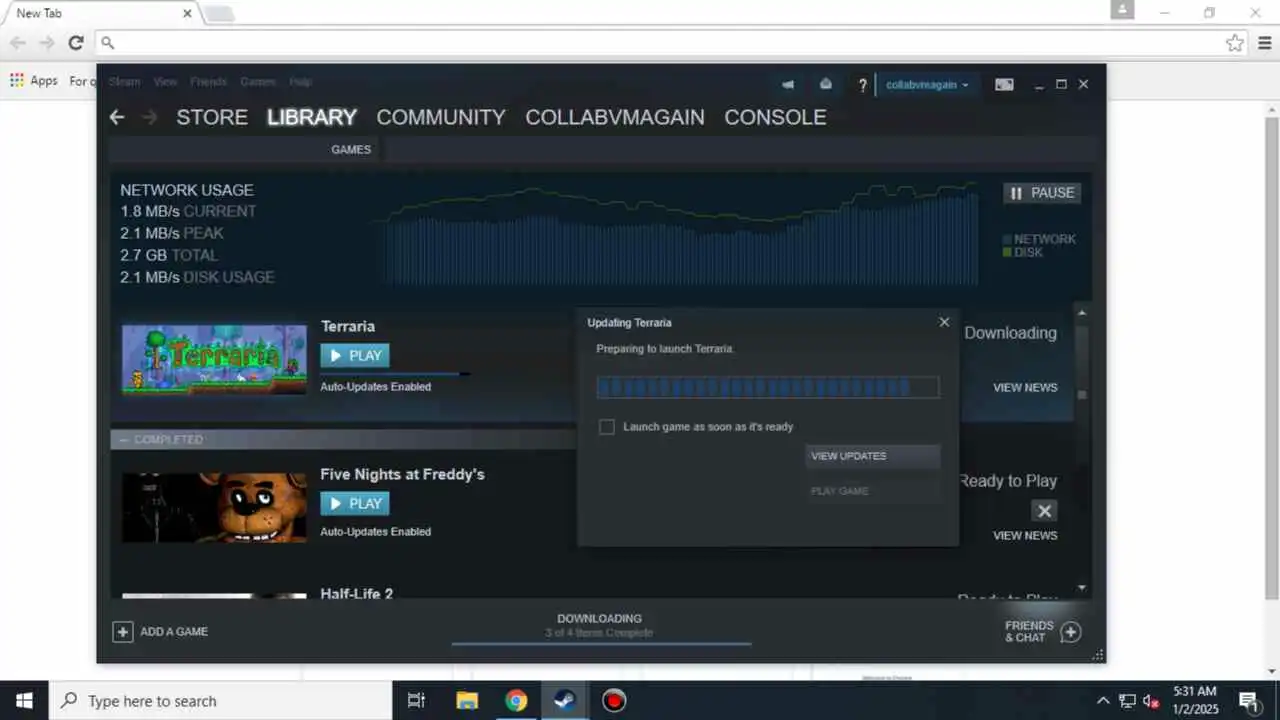Click the Chrome back button
The image size is (1280, 720).
click(x=18, y=43)
